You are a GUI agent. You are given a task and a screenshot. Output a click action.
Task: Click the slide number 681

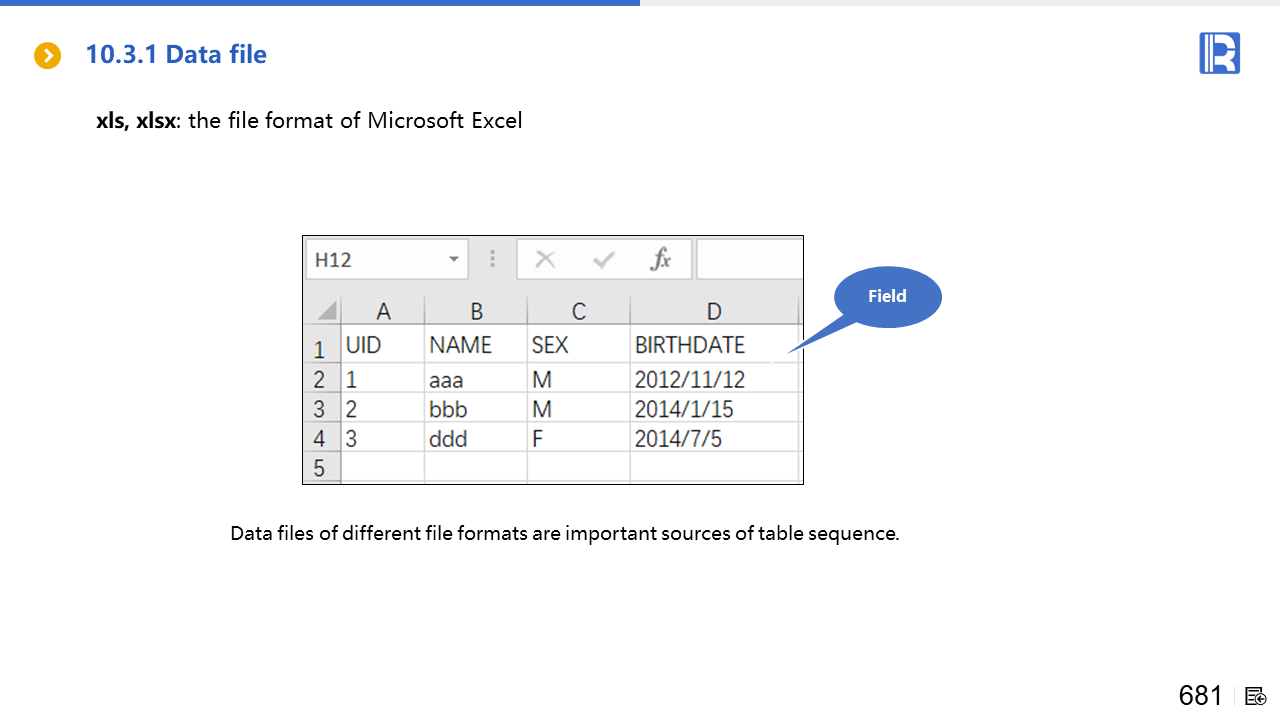(x=1200, y=696)
